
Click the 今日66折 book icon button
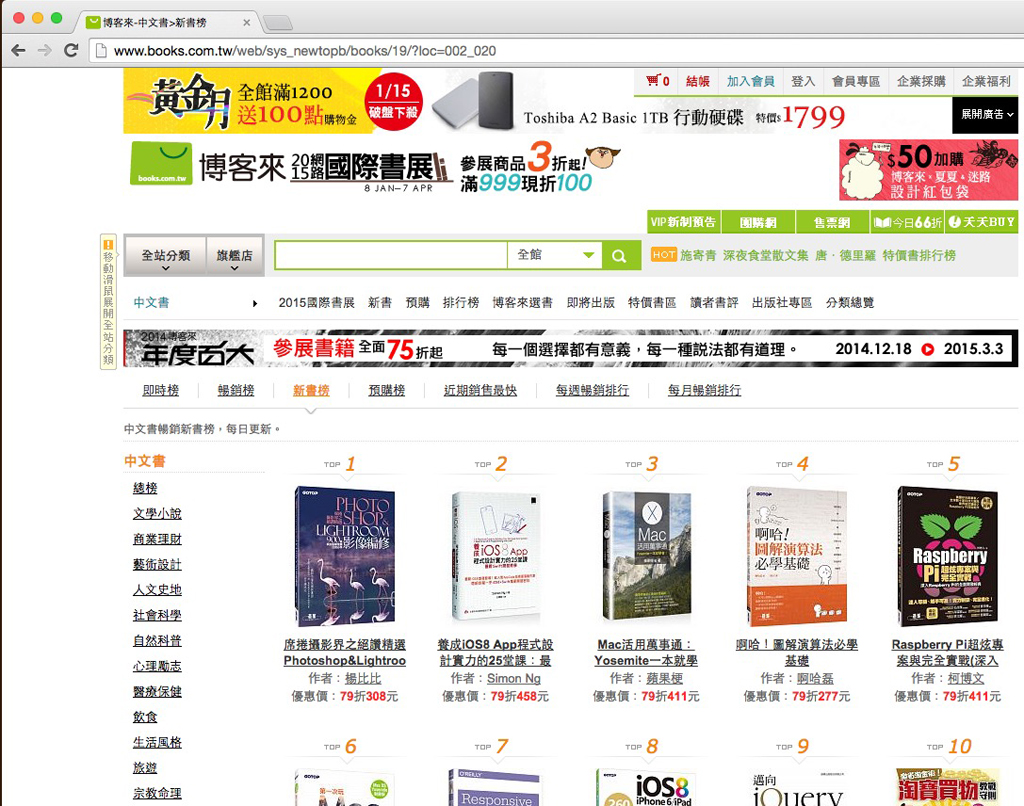click(x=907, y=222)
